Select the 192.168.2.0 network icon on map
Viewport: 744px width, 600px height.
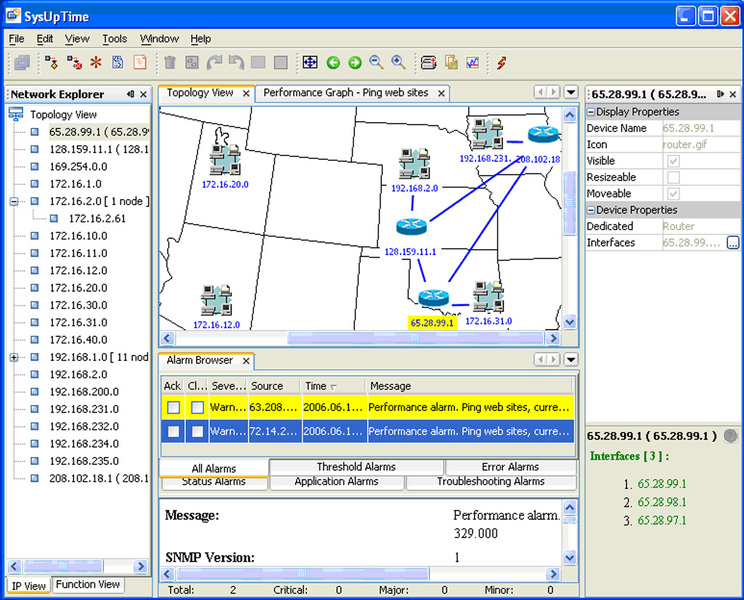click(x=414, y=164)
